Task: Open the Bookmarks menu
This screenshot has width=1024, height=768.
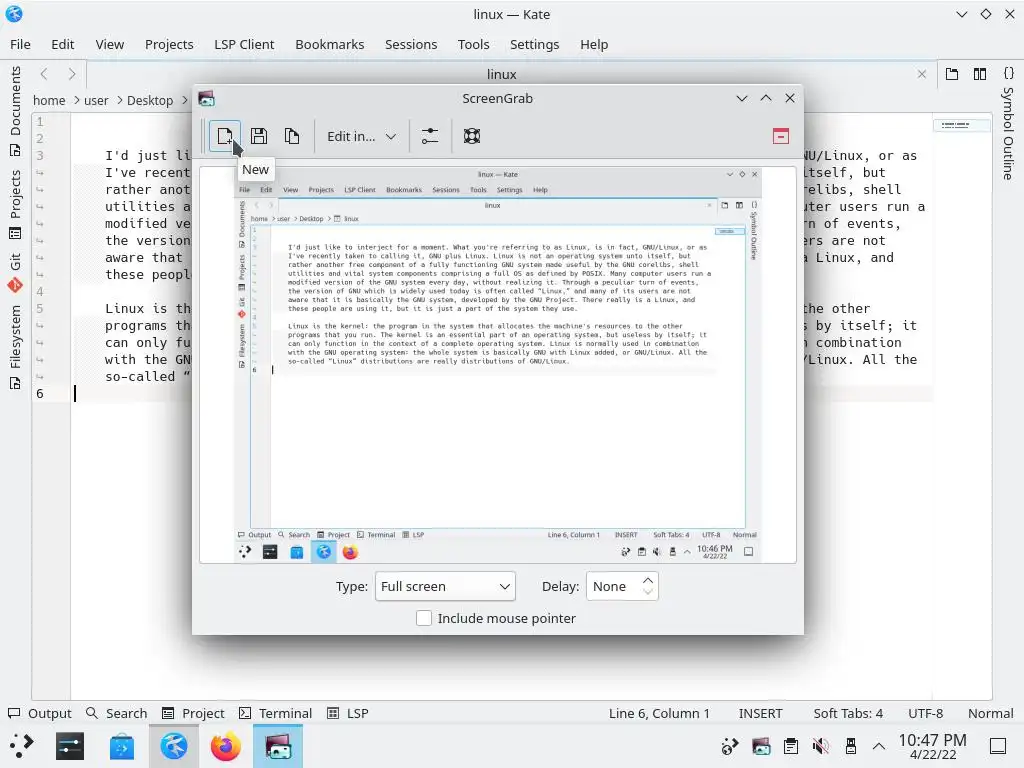Action: (x=330, y=44)
